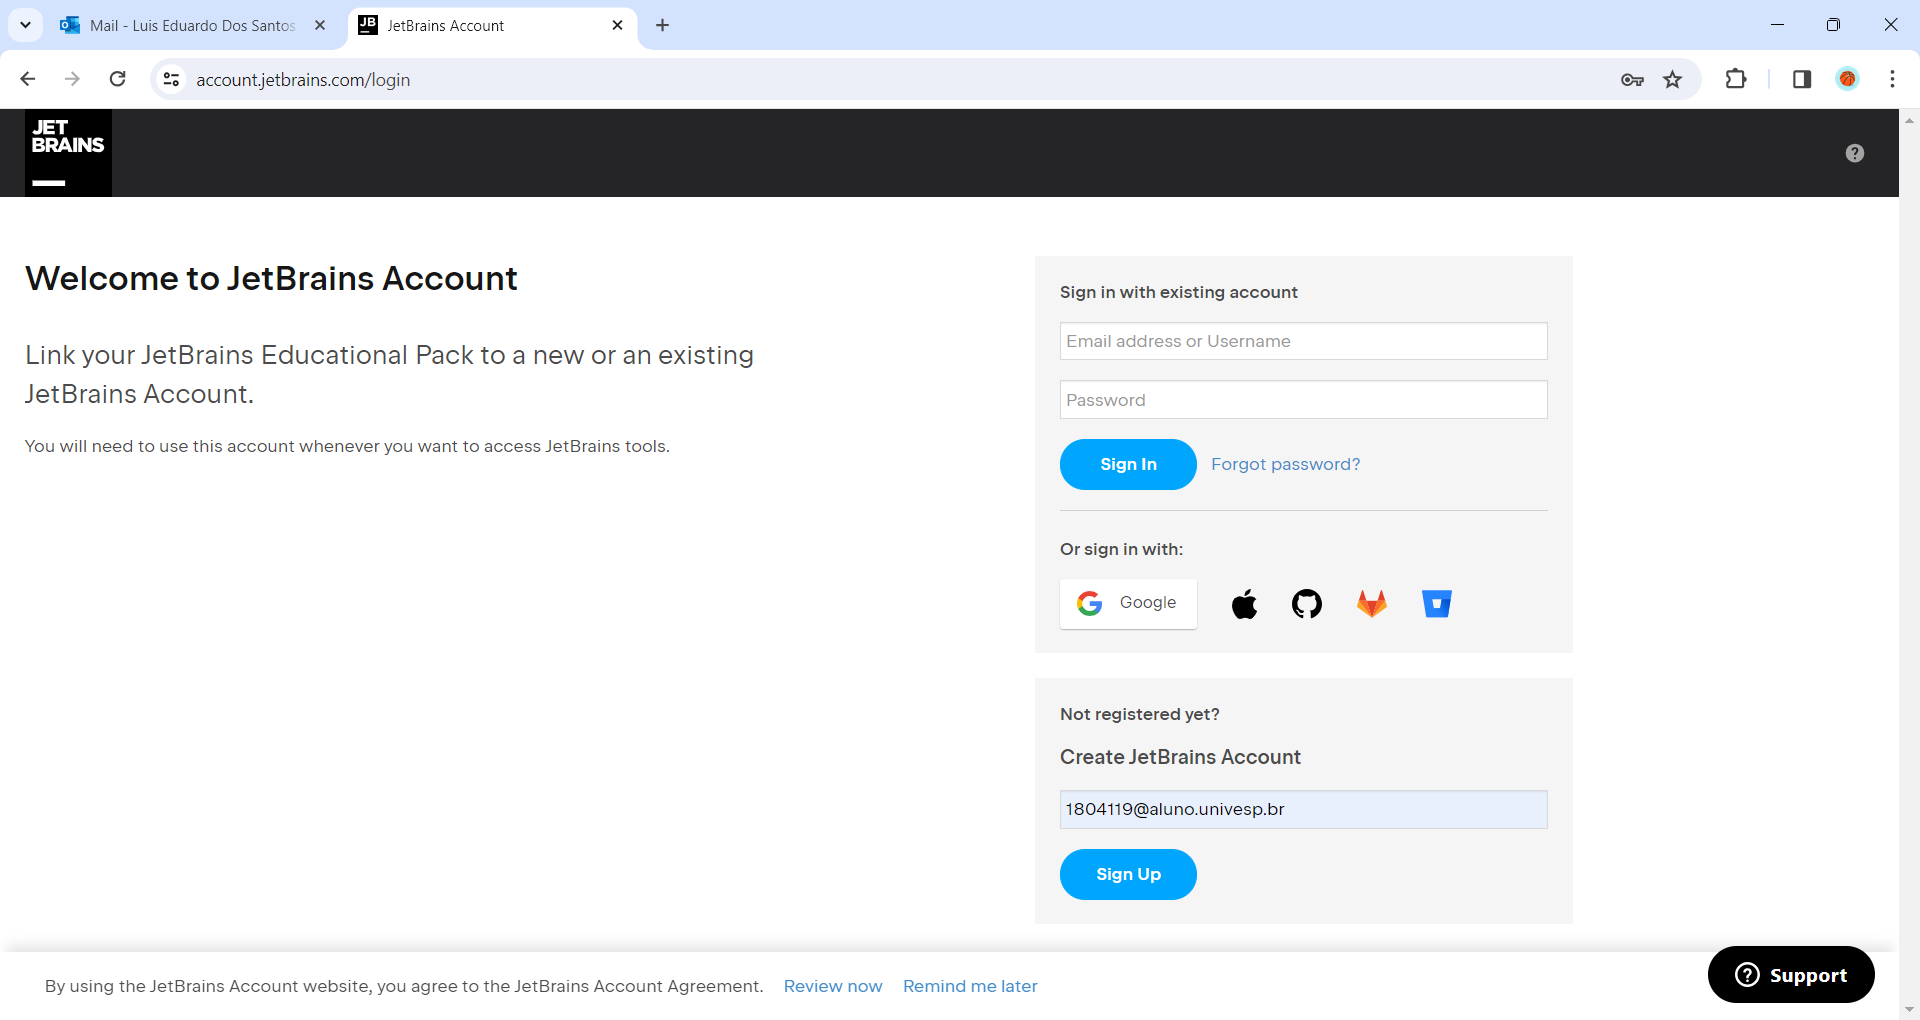The width and height of the screenshot is (1920, 1020).
Task: Open the Forgot password? link
Action: 1285,464
